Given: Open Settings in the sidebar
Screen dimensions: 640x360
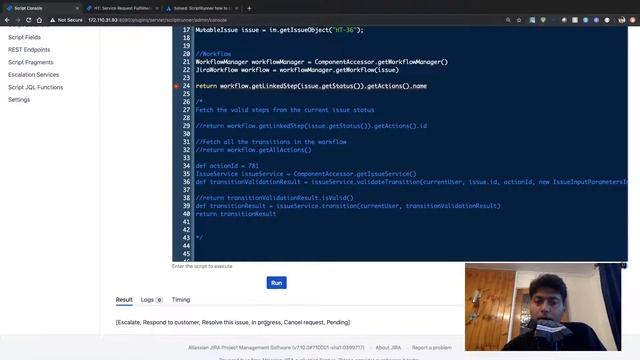Looking at the screenshot, I should (19, 100).
